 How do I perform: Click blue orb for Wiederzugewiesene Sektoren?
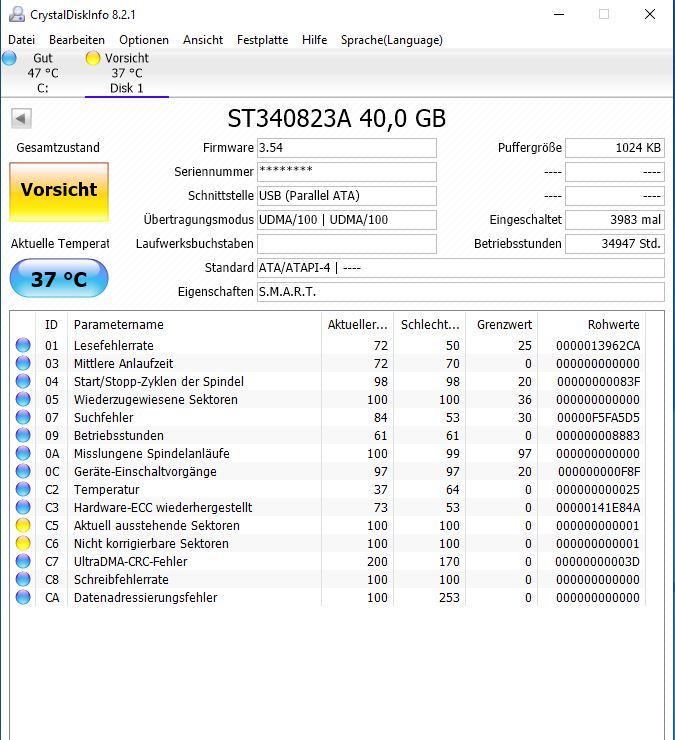click(x=23, y=399)
